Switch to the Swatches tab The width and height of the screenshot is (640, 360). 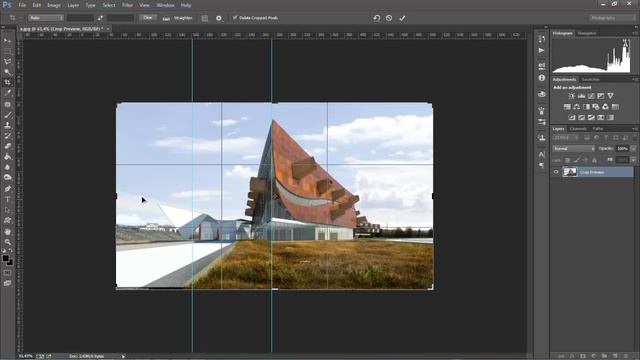tap(591, 80)
